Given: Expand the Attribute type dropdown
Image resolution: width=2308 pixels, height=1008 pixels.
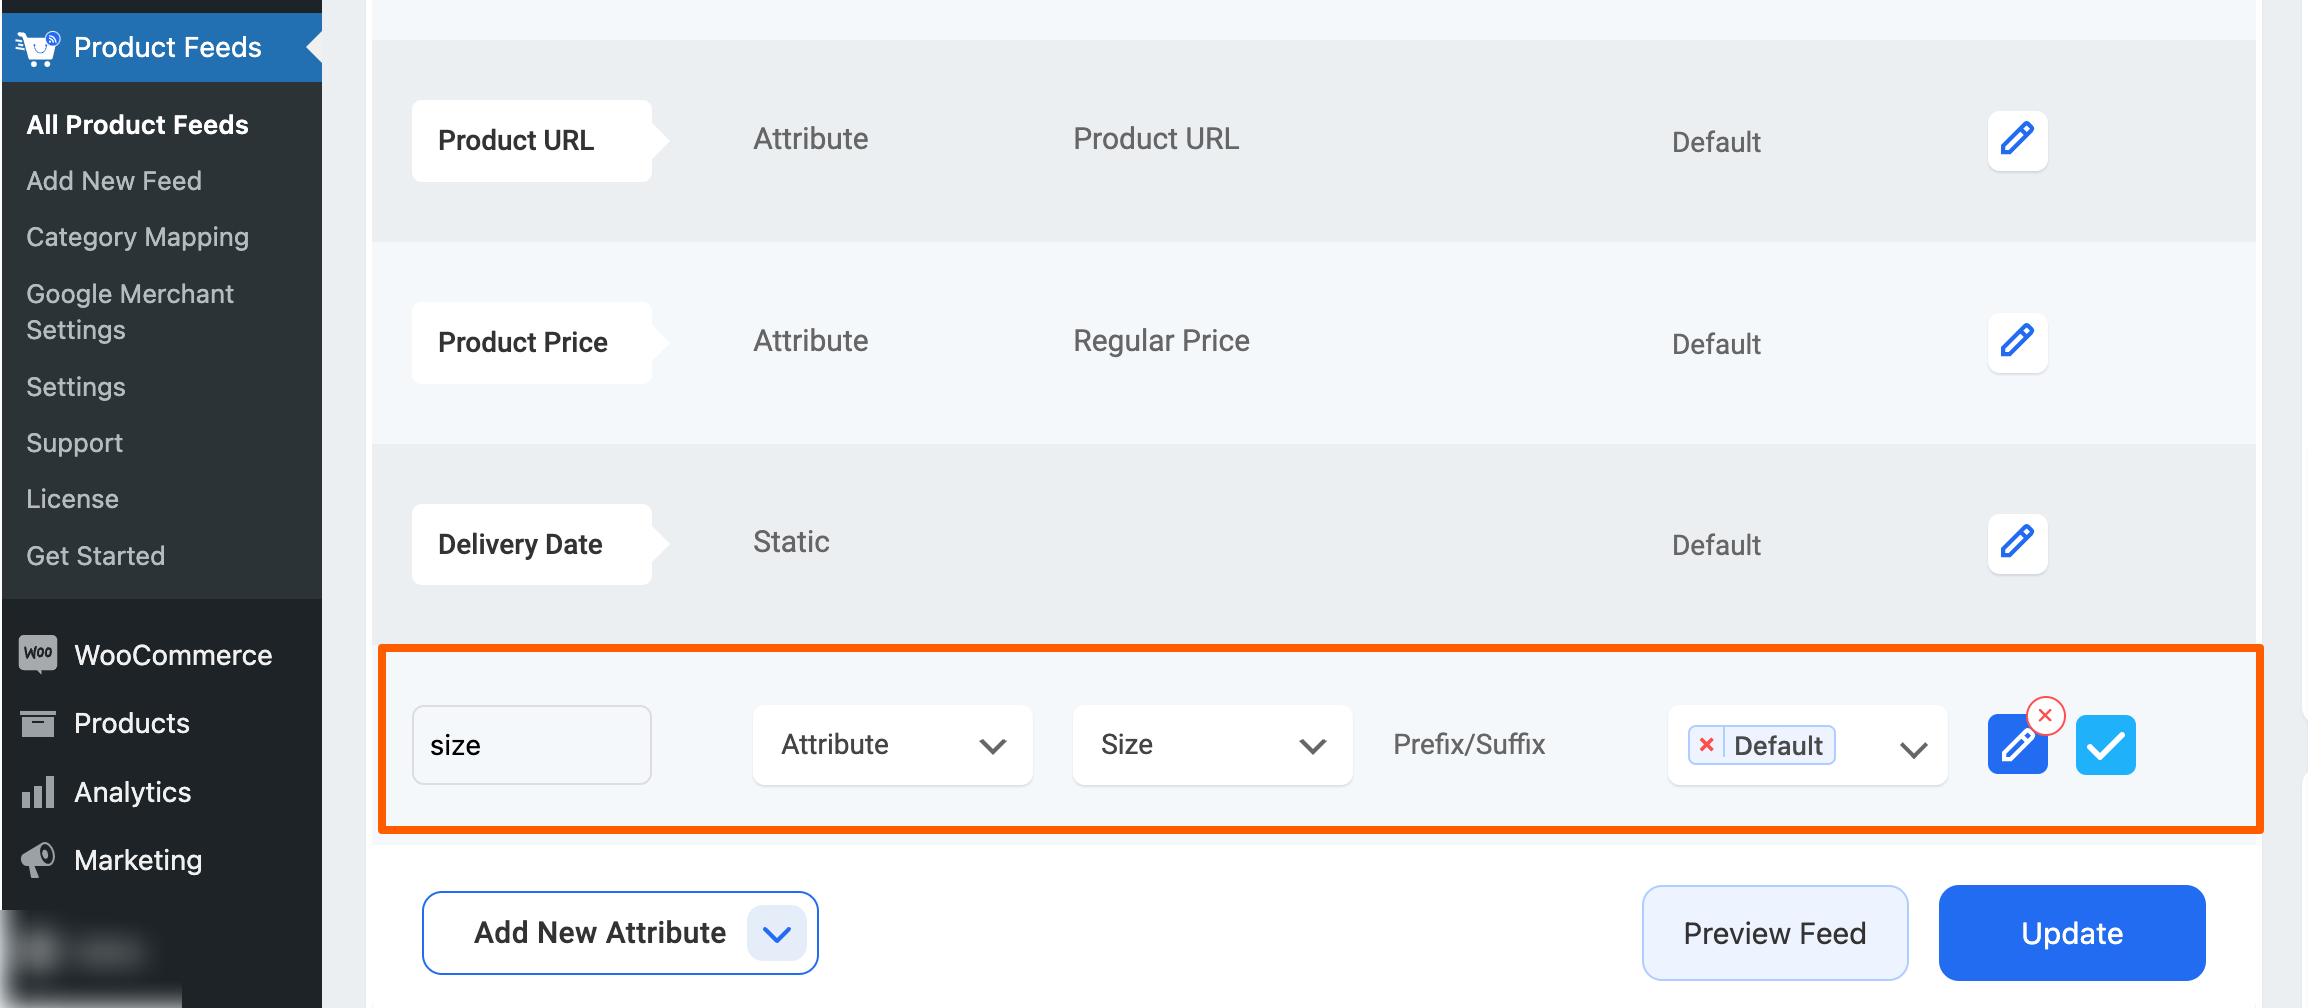Looking at the screenshot, I should click(892, 745).
